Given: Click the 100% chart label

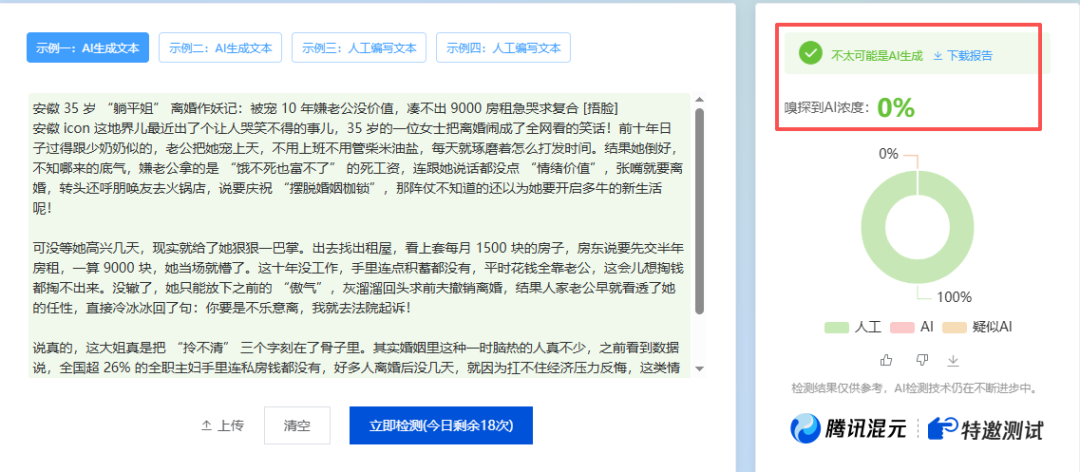Looking at the screenshot, I should pos(954,298).
